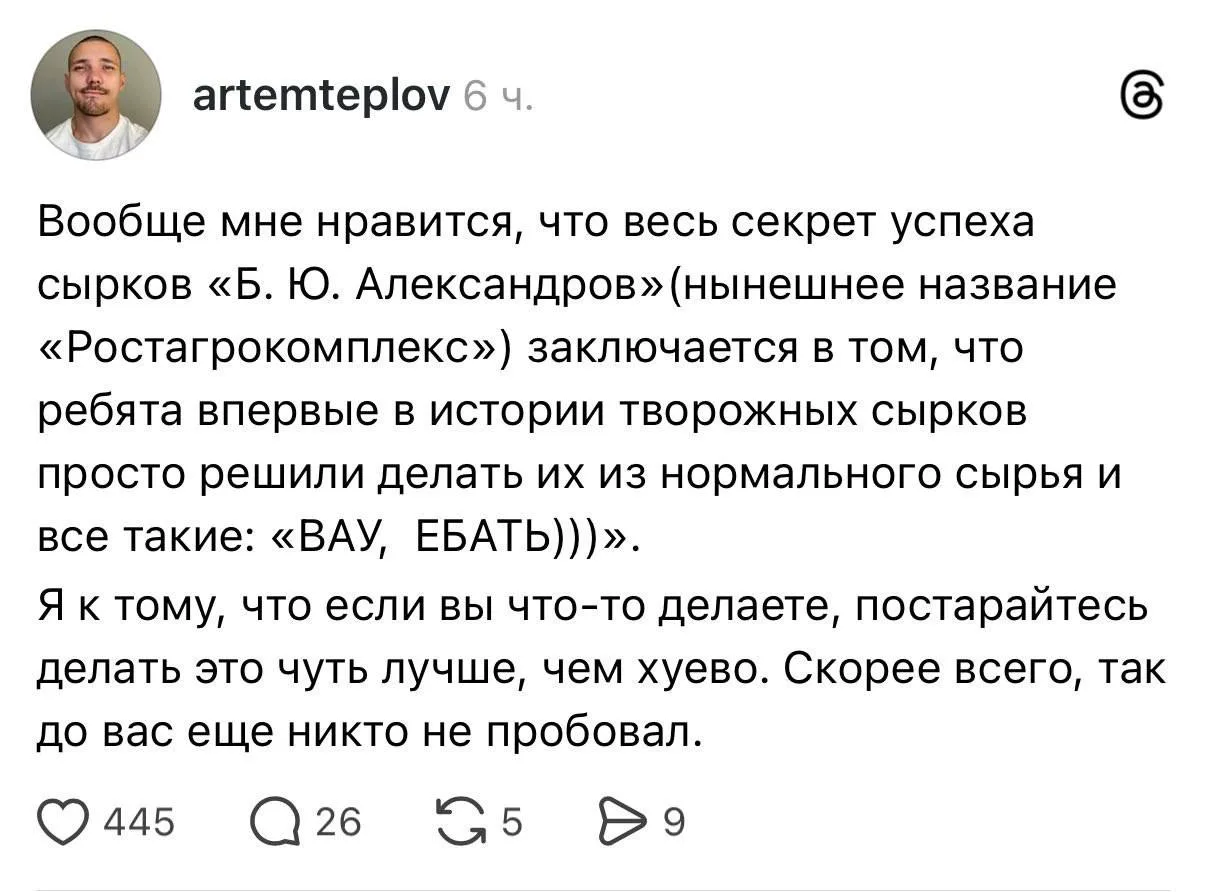
Task: Click the repost count showing 5
Action: click(511, 823)
